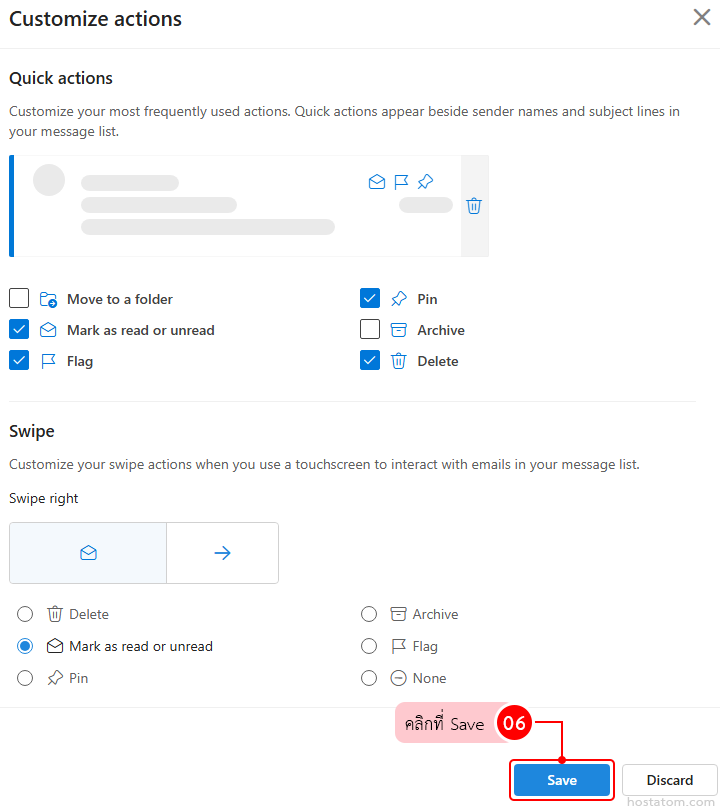
Task: Discard the customization changes
Action: (669, 780)
